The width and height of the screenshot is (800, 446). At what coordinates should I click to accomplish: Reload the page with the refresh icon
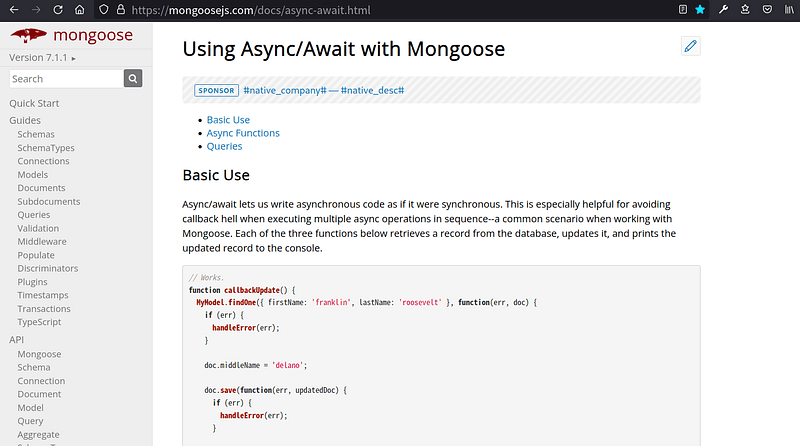(58, 10)
